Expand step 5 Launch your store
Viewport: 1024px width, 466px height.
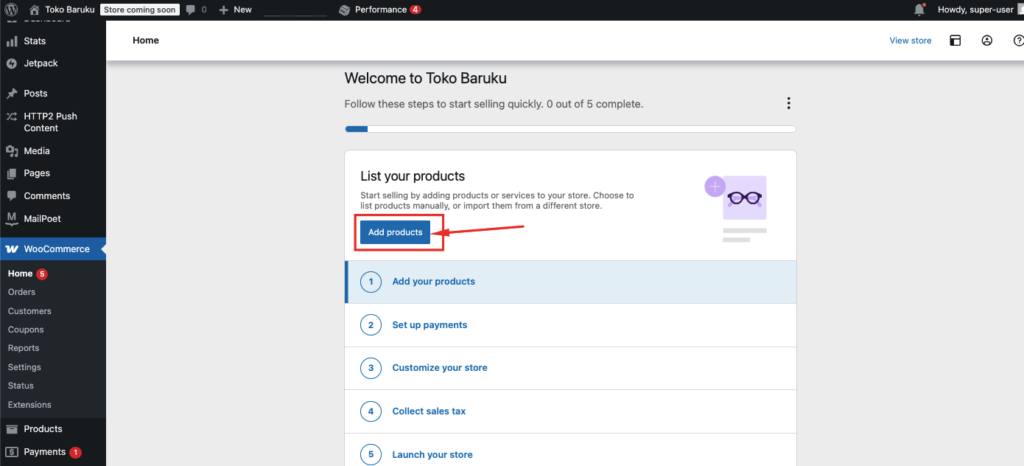tap(571, 450)
